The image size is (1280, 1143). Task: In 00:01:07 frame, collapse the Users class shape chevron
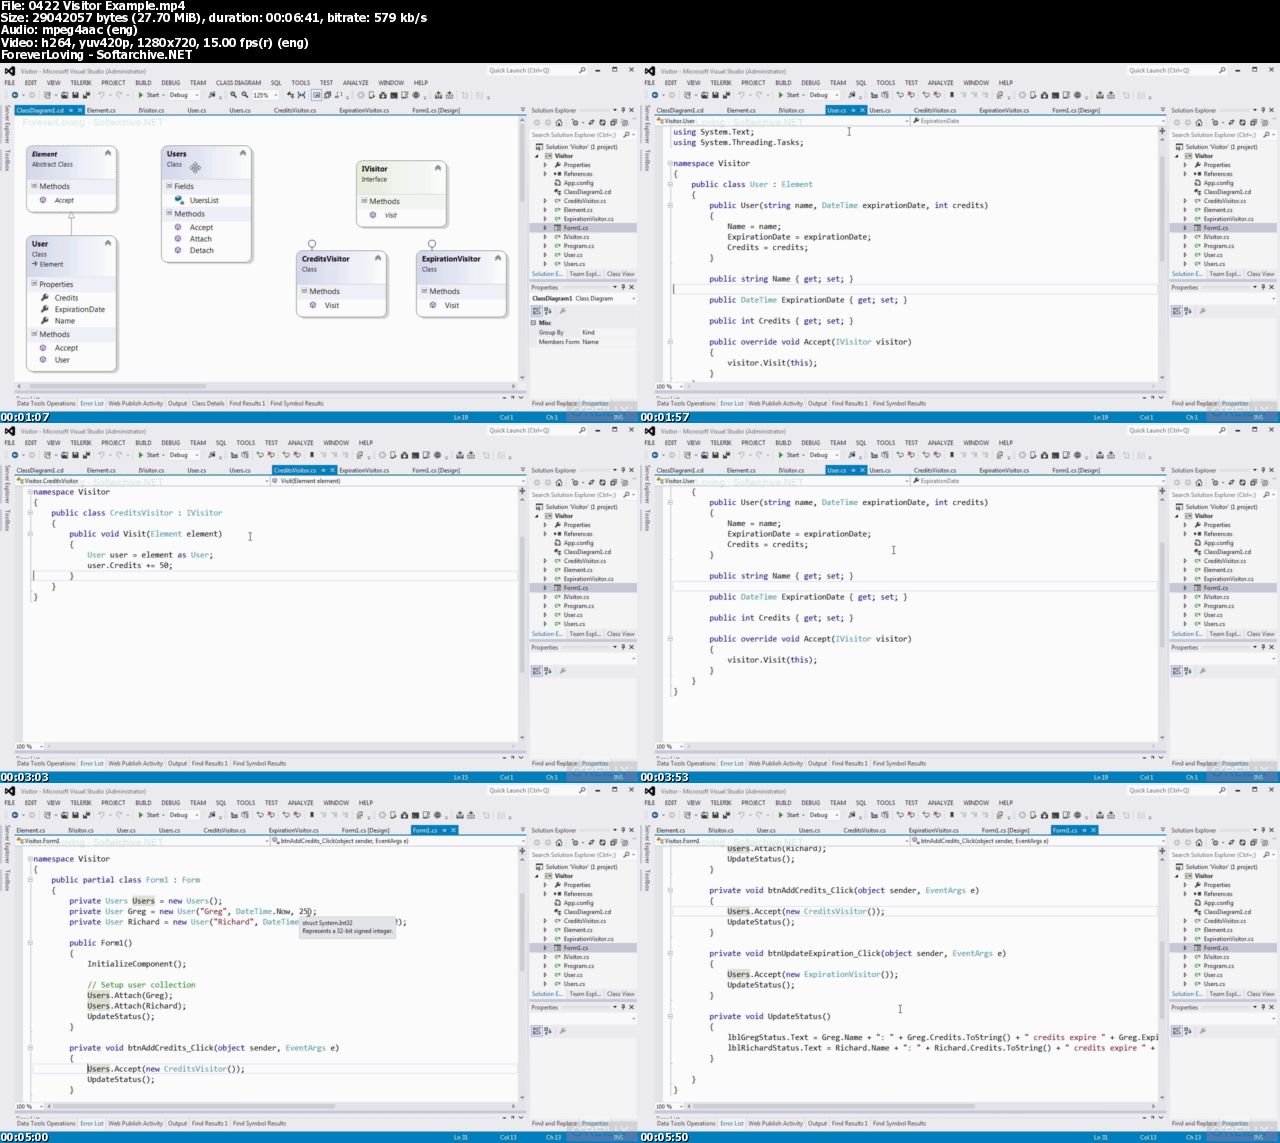pos(242,153)
